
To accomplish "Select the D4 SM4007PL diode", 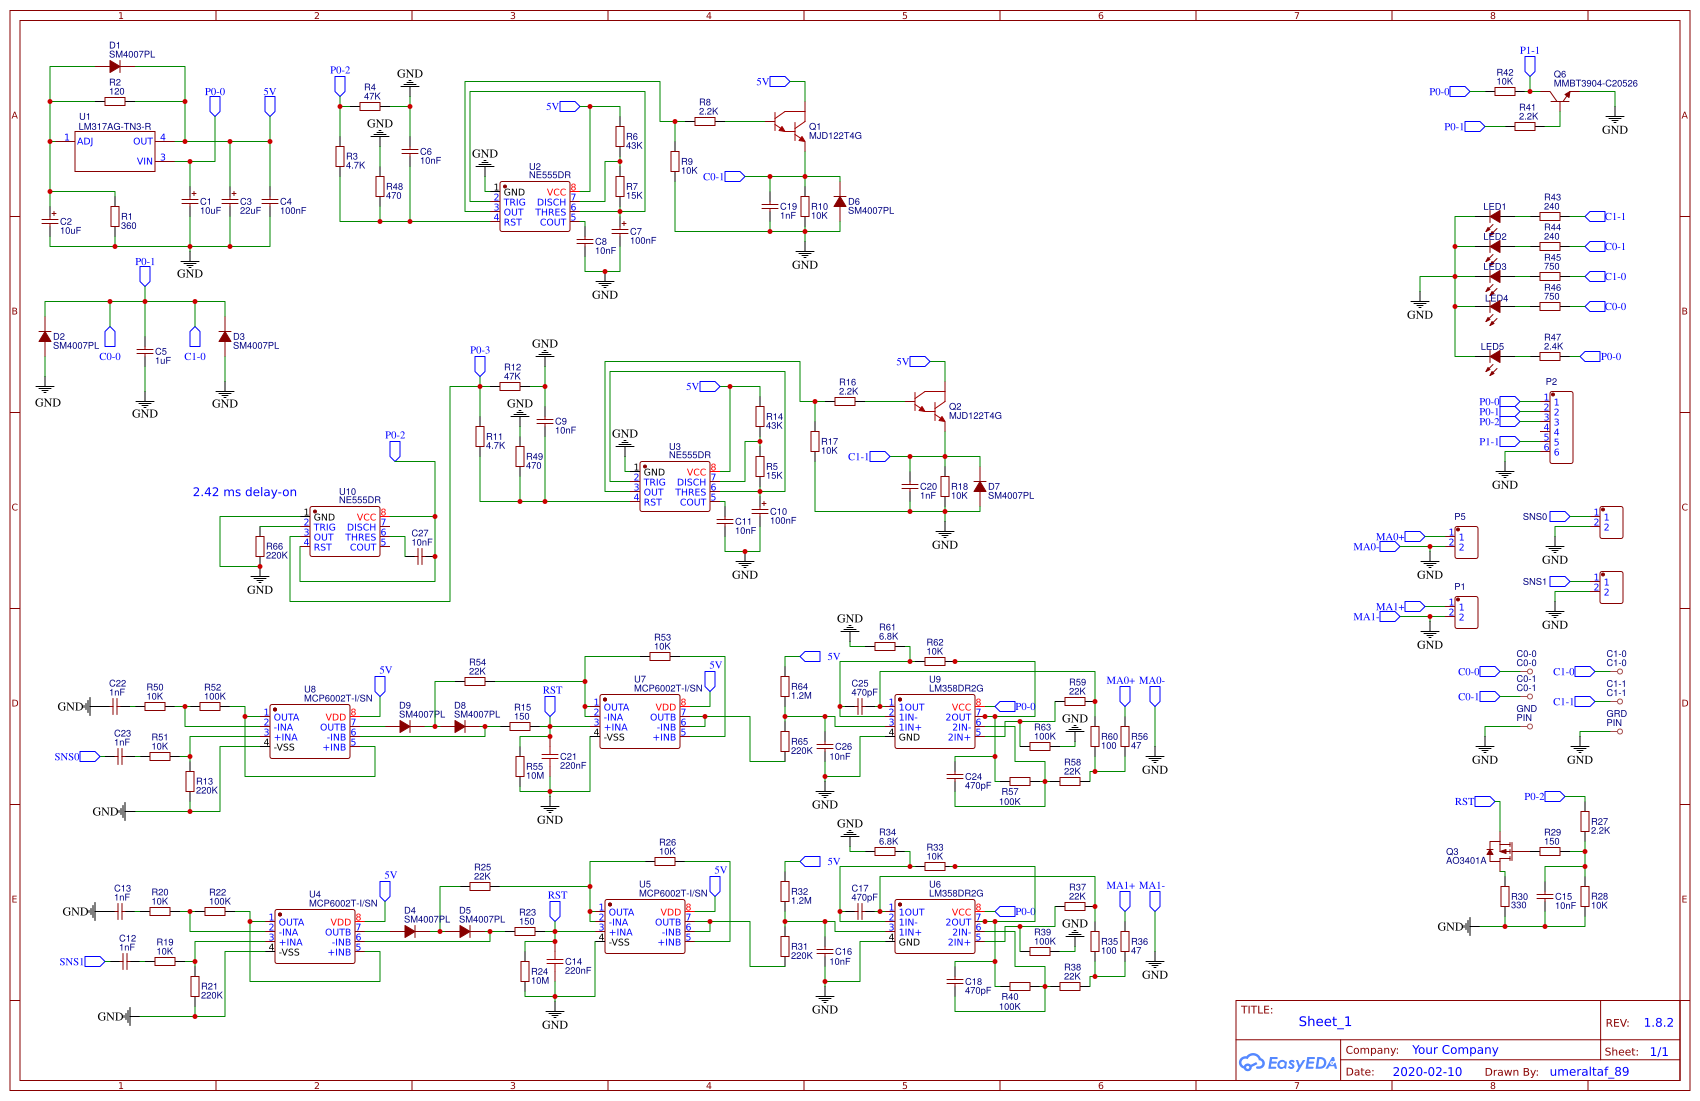I will [410, 931].
